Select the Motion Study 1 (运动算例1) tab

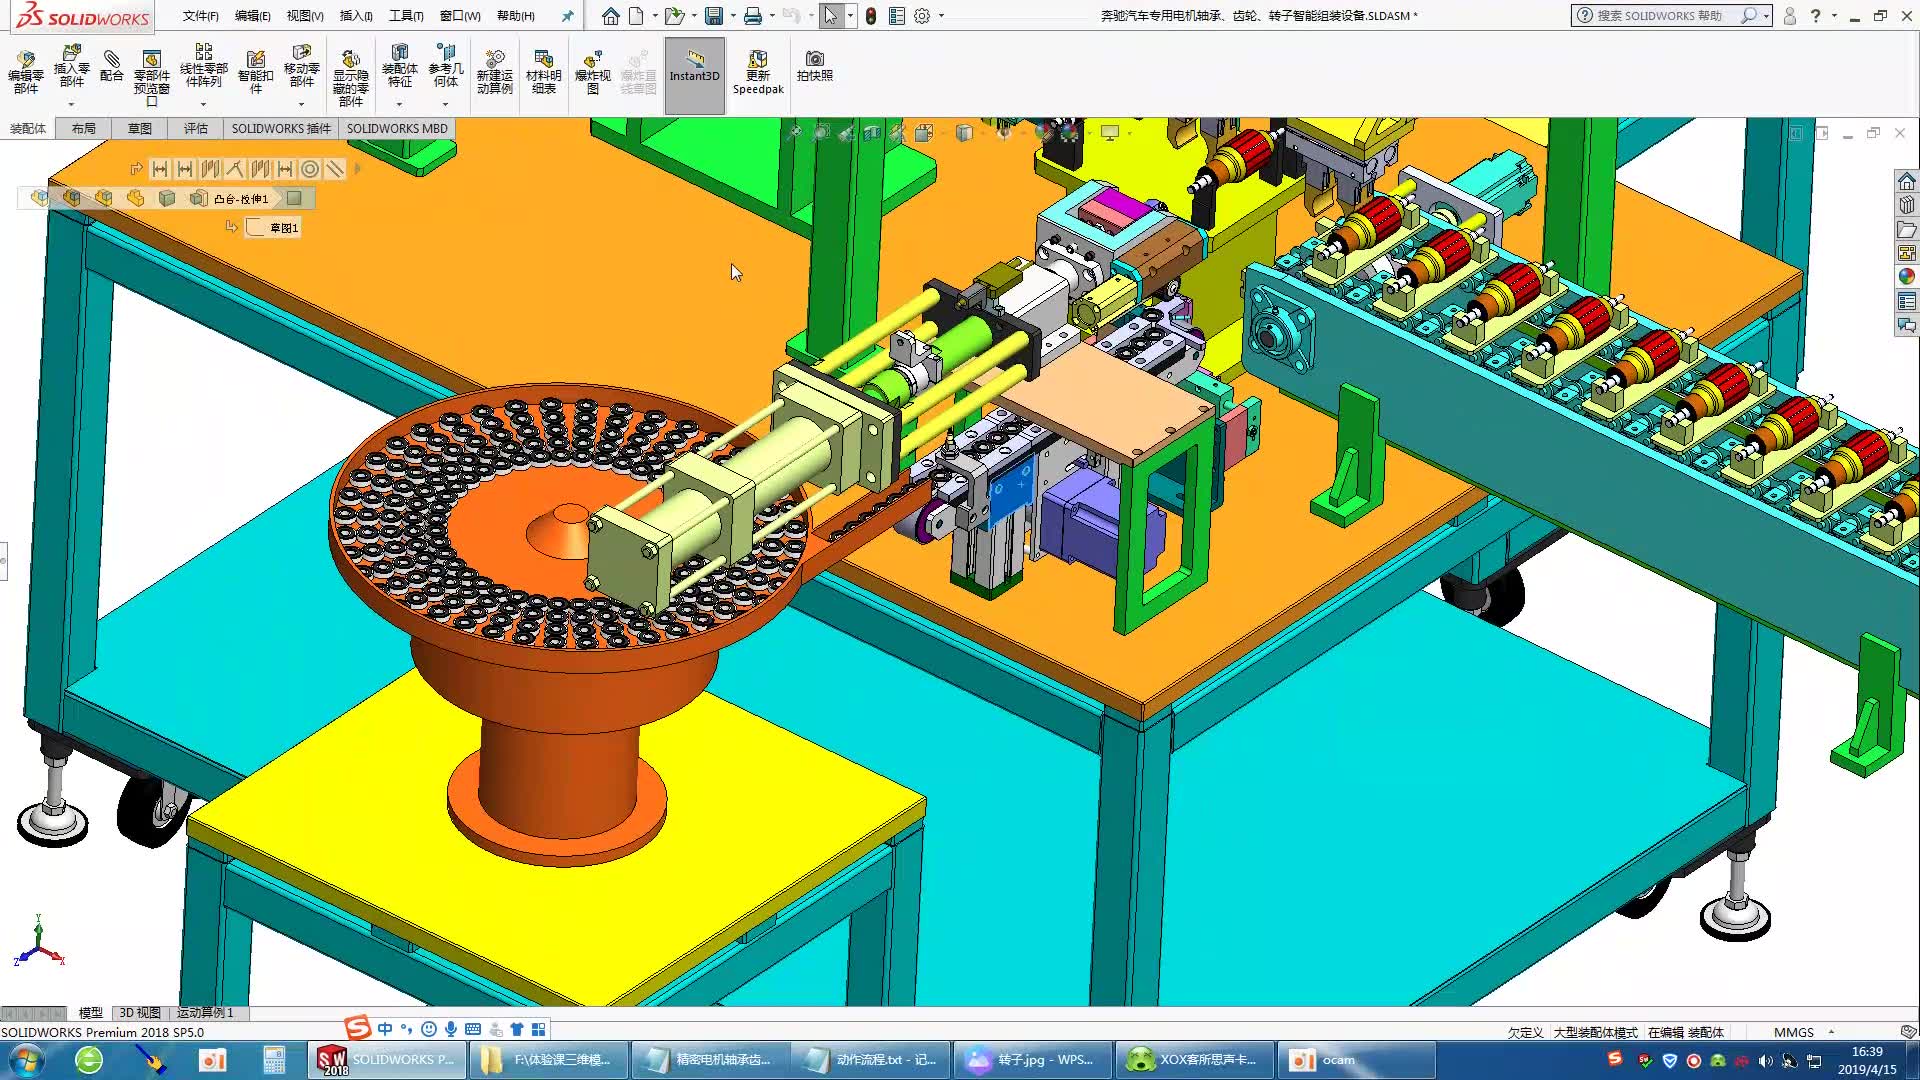tap(205, 1012)
